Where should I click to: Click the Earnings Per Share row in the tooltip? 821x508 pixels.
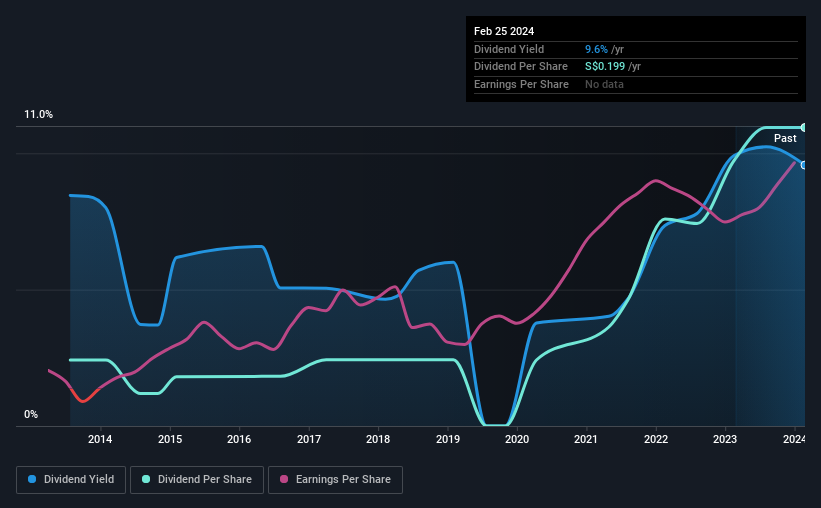636,84
